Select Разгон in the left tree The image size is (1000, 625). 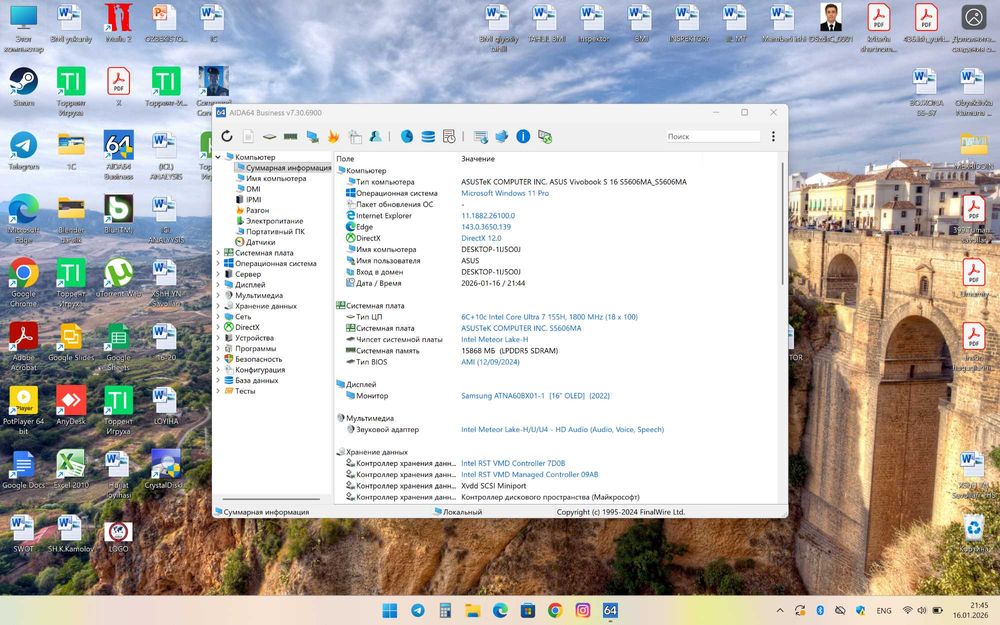click(258, 210)
